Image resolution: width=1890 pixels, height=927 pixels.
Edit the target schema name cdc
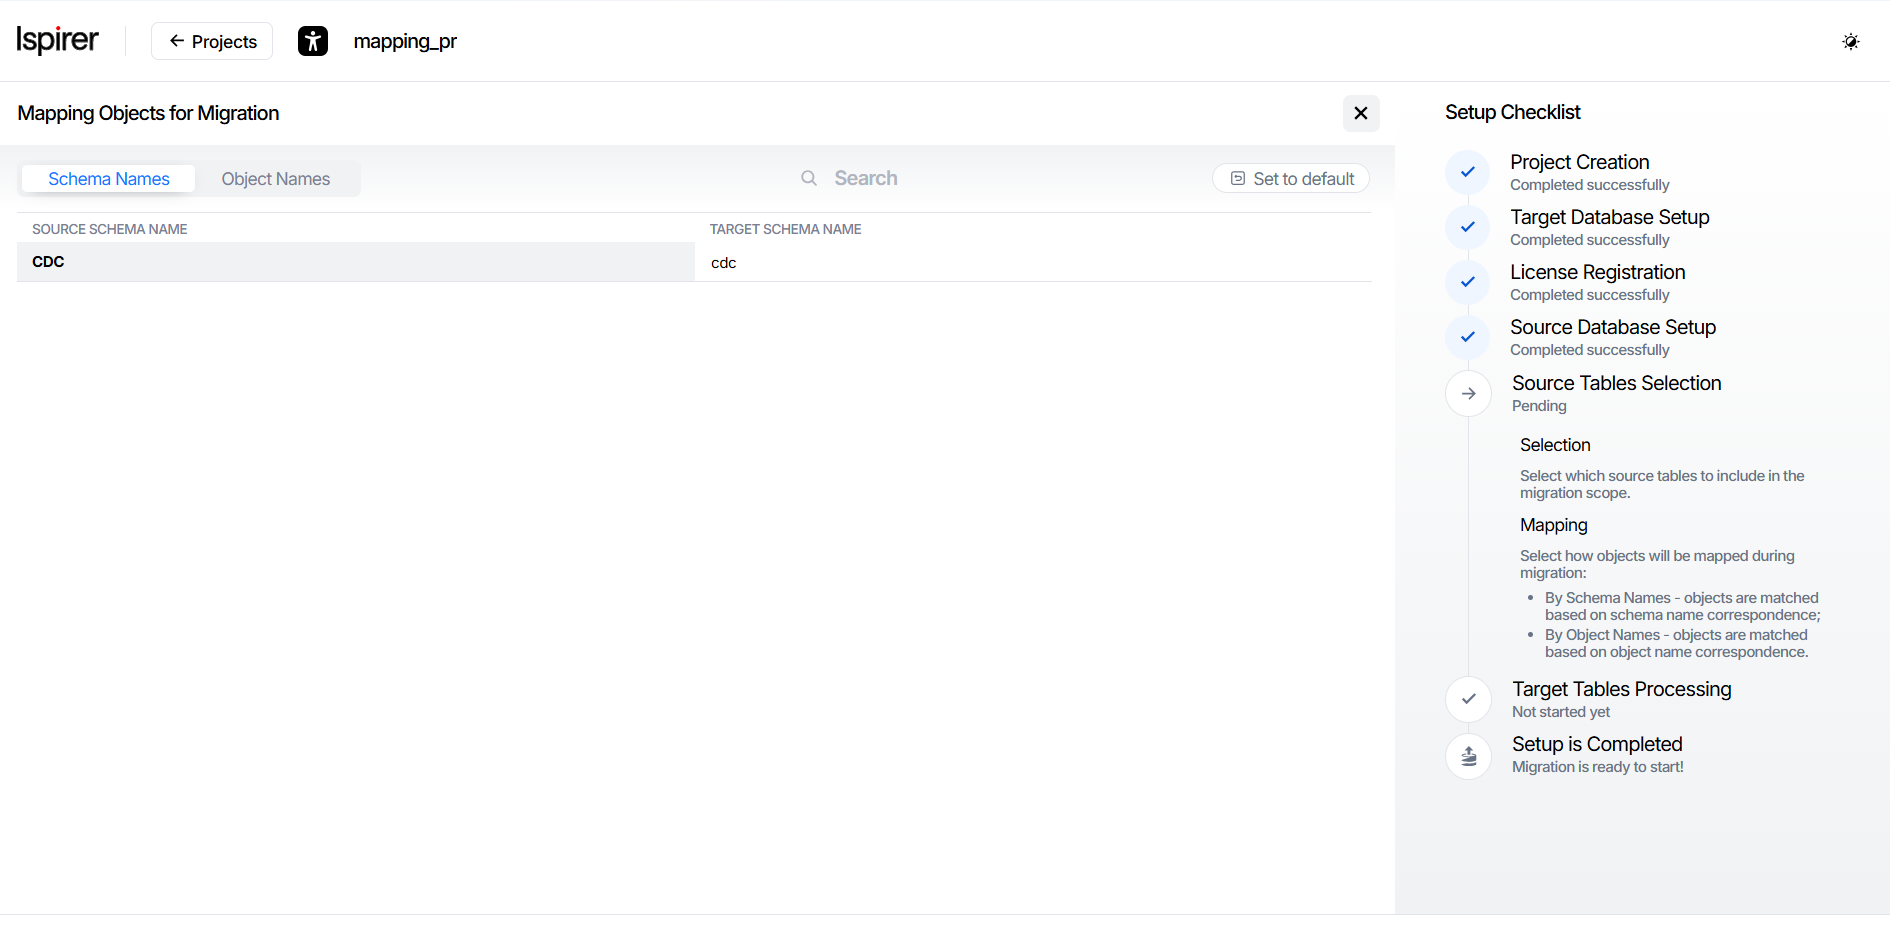point(1030,263)
